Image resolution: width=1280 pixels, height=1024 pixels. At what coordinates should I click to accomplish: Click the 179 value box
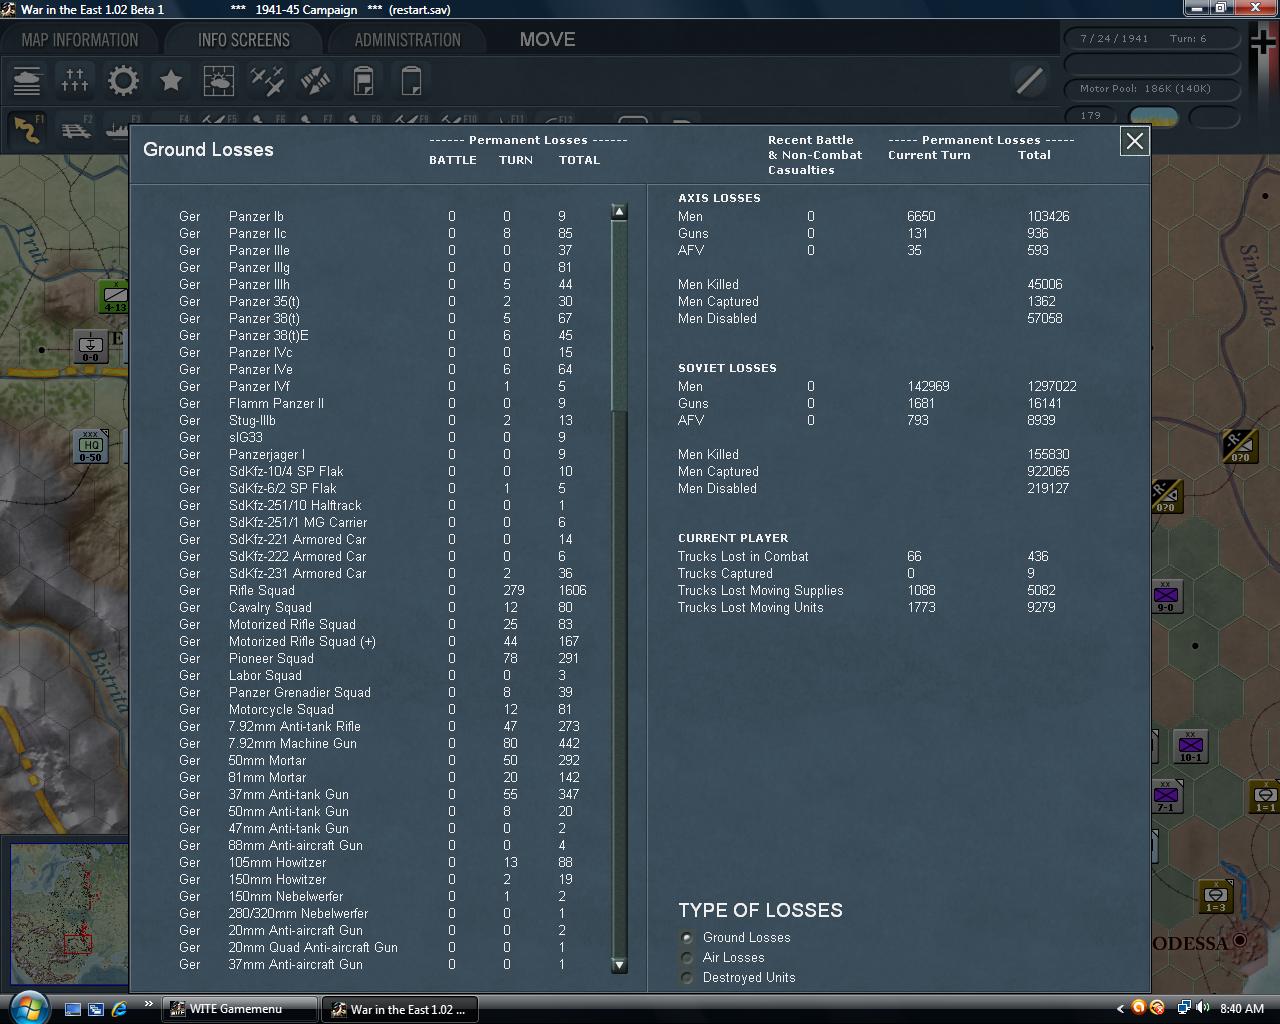click(x=1092, y=116)
